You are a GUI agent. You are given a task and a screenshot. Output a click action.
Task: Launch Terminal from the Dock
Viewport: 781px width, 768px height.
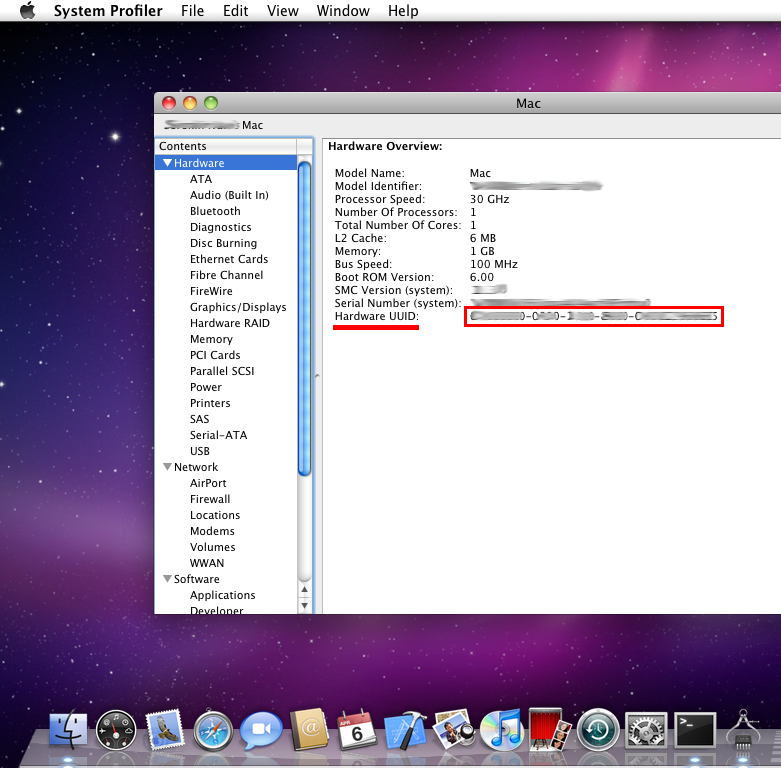695,730
